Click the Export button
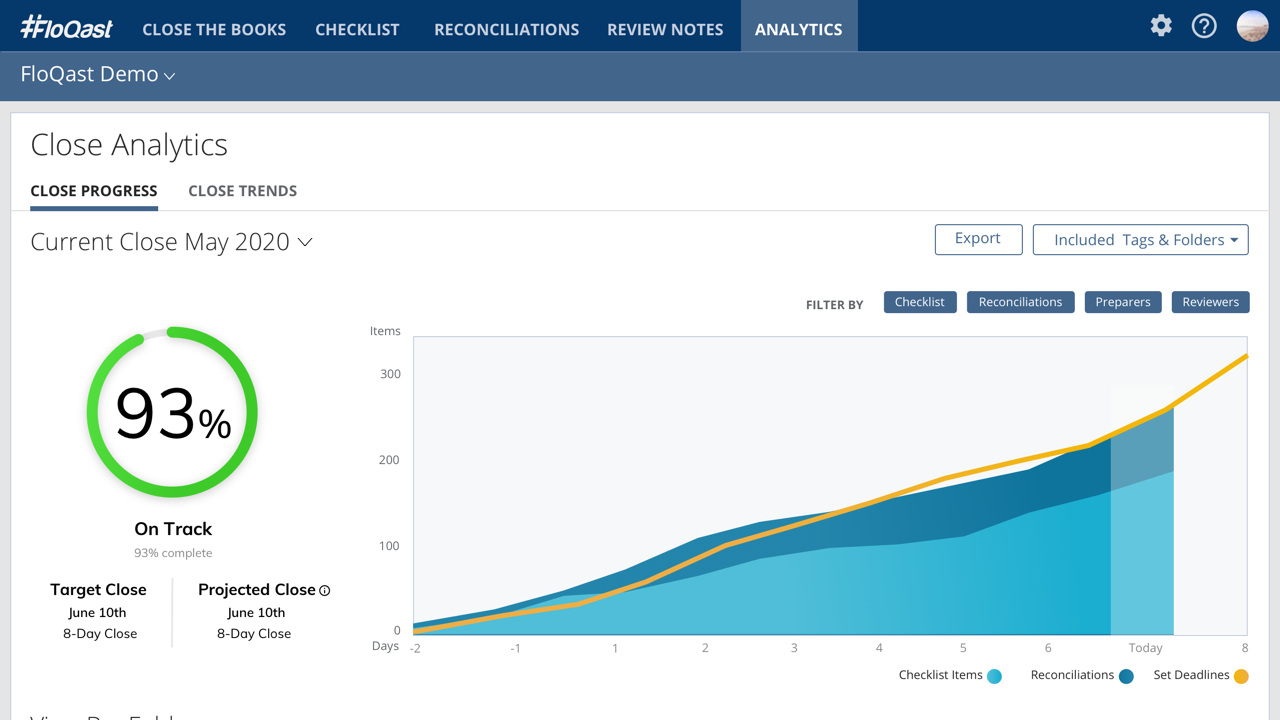The height and width of the screenshot is (720, 1280). point(978,239)
